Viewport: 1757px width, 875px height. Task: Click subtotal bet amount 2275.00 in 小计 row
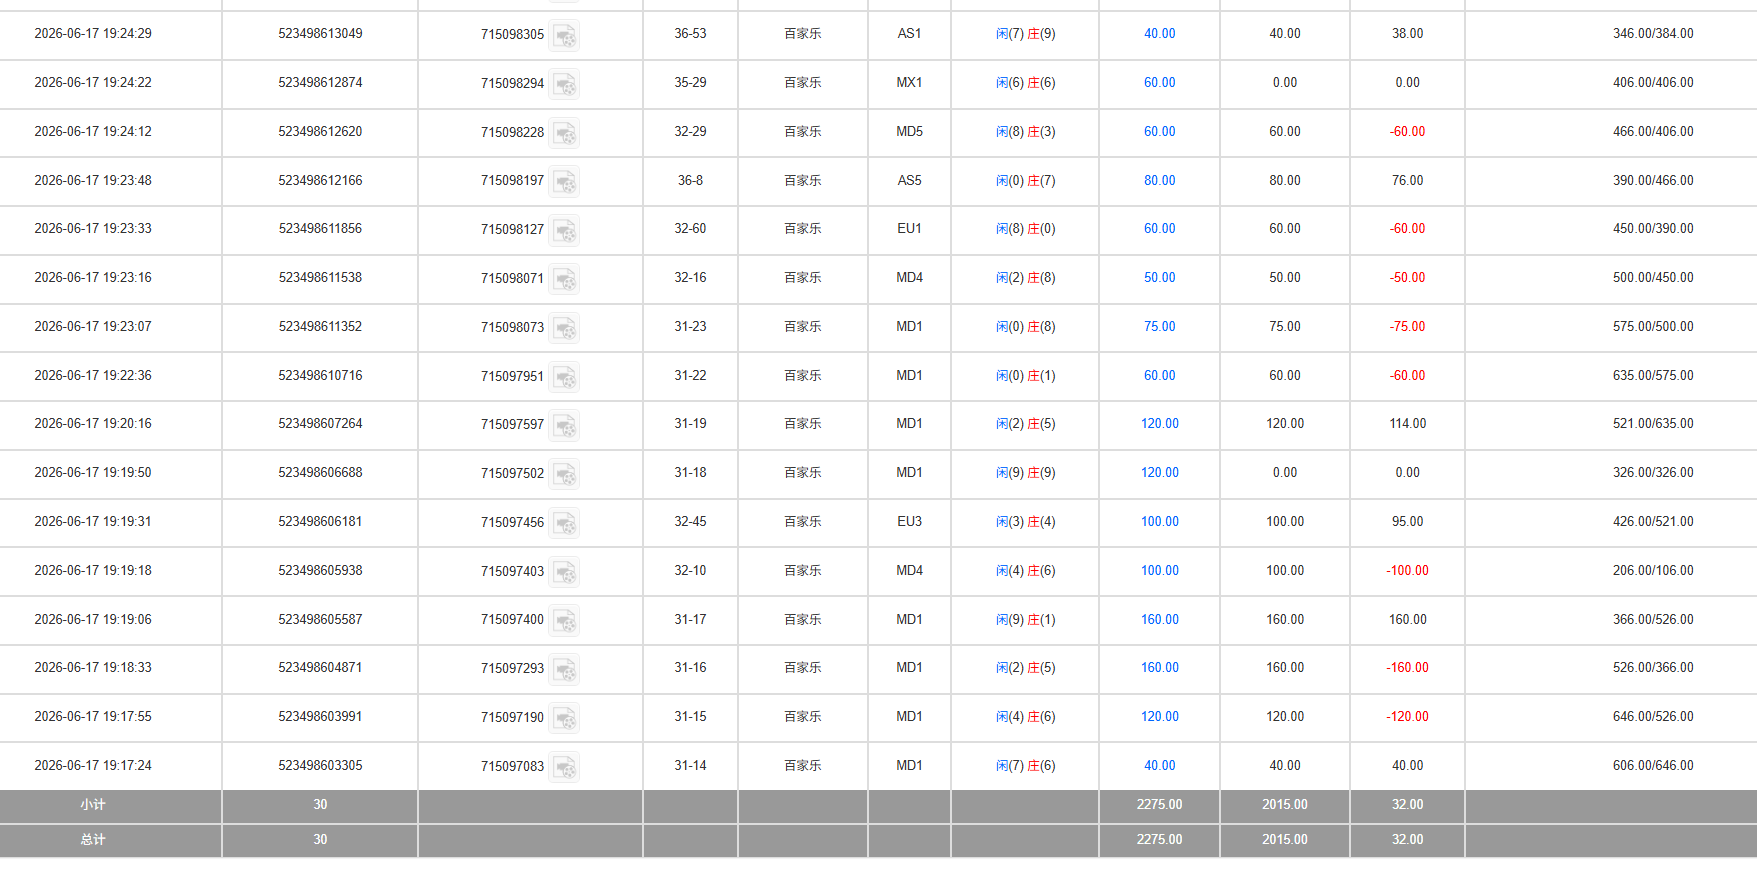[1159, 805]
